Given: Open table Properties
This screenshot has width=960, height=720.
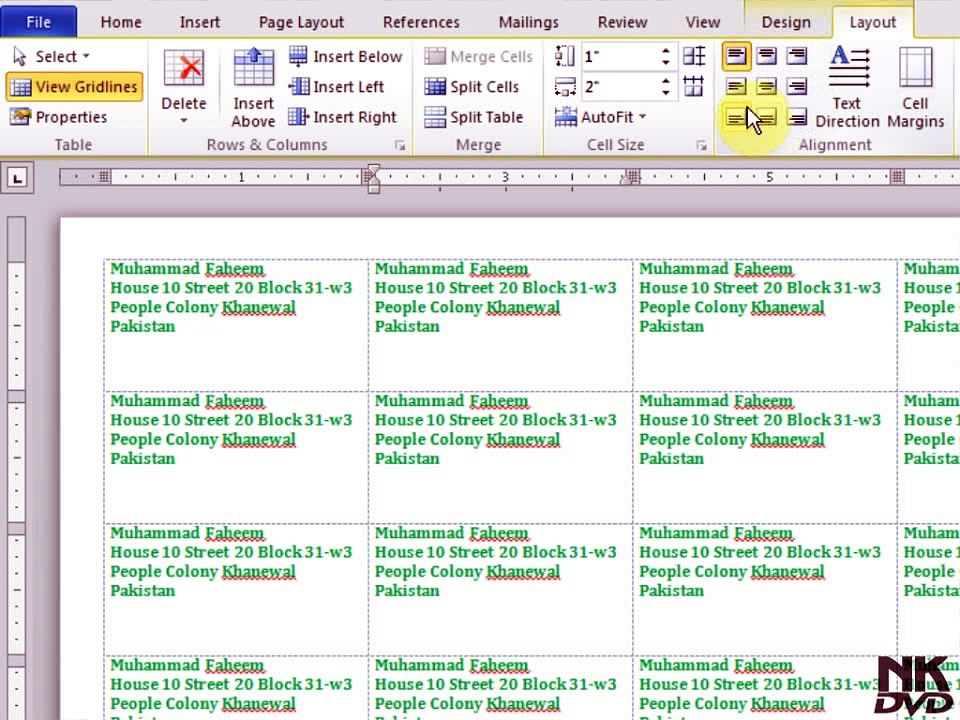Looking at the screenshot, I should point(58,116).
